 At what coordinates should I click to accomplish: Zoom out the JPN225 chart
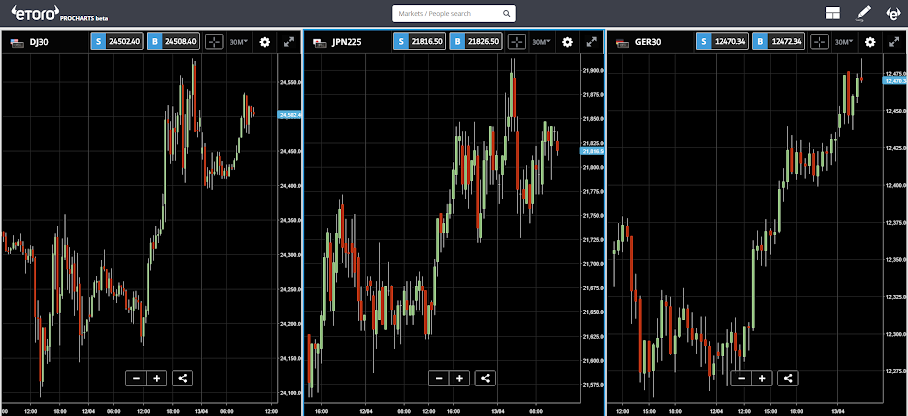[440, 378]
